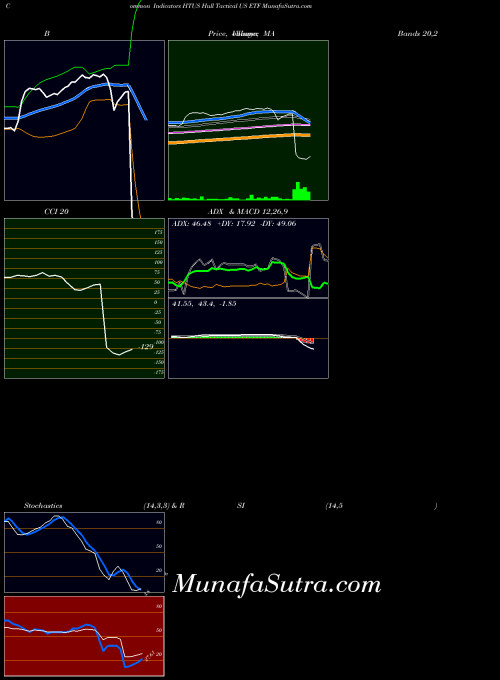Click the 'Price, Volume, MA' heading
This screenshot has width=500, height=680.
(x=241, y=33)
